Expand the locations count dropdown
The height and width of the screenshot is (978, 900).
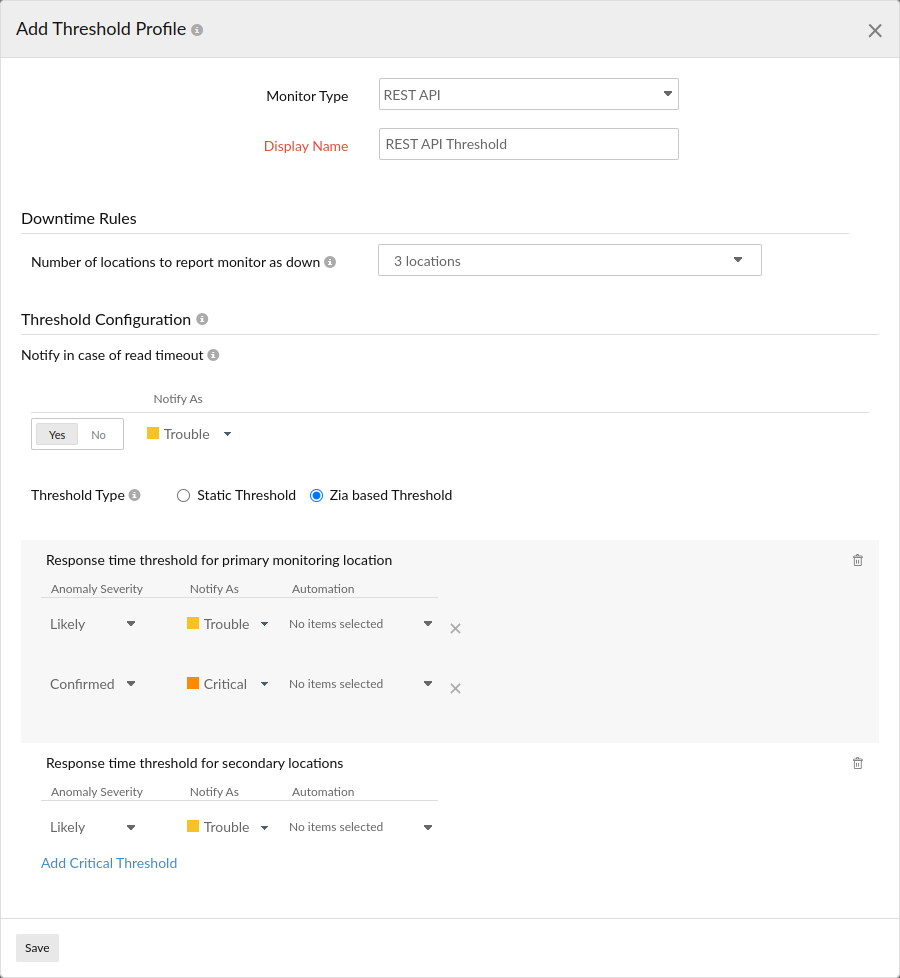pyautogui.click(x=738, y=259)
